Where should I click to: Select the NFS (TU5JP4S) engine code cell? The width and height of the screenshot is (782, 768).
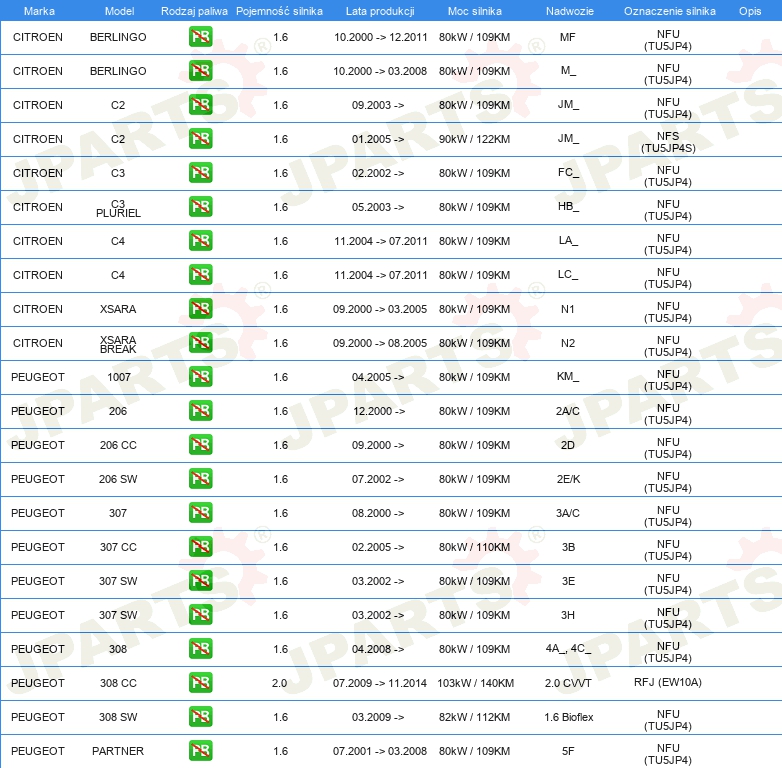pos(668,142)
